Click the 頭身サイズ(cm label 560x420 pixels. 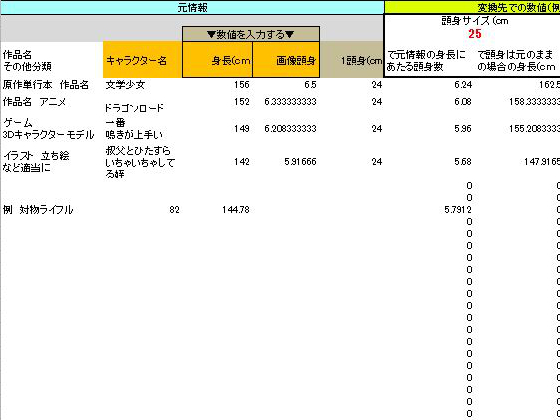[475, 21]
